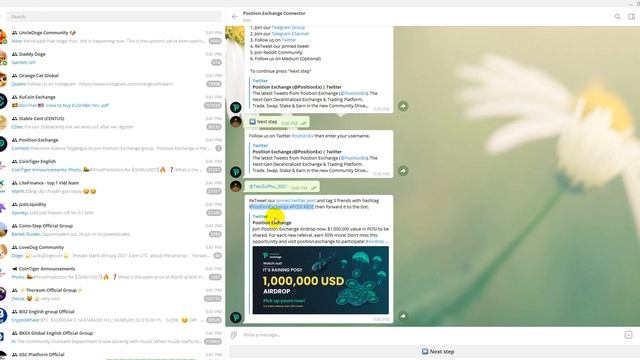Click the Bit2 English group avatar
The image size is (640, 360).
pos(2,316)
